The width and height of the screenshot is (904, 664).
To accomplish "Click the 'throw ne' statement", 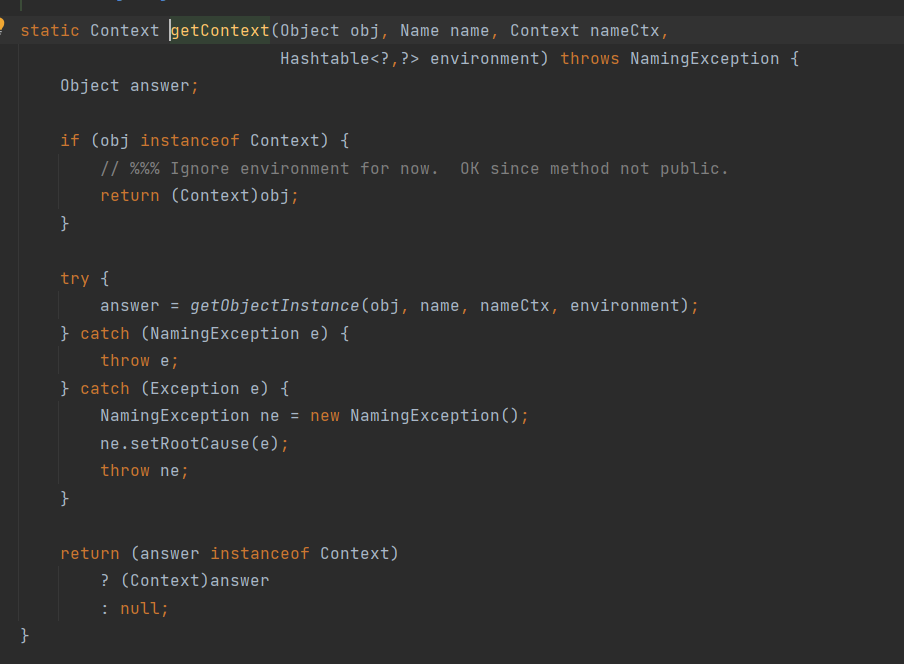I will pyautogui.click(x=144, y=470).
